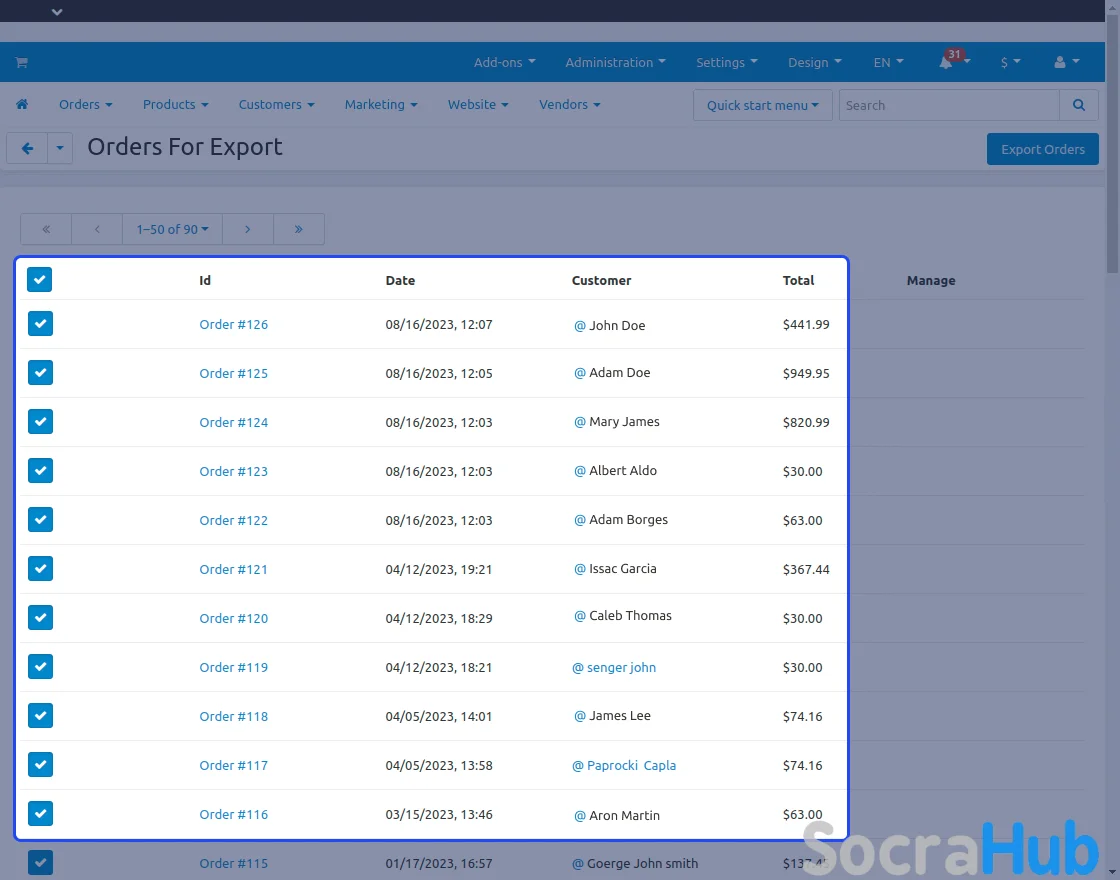
Task: Open the Orders menu
Action: click(x=85, y=105)
